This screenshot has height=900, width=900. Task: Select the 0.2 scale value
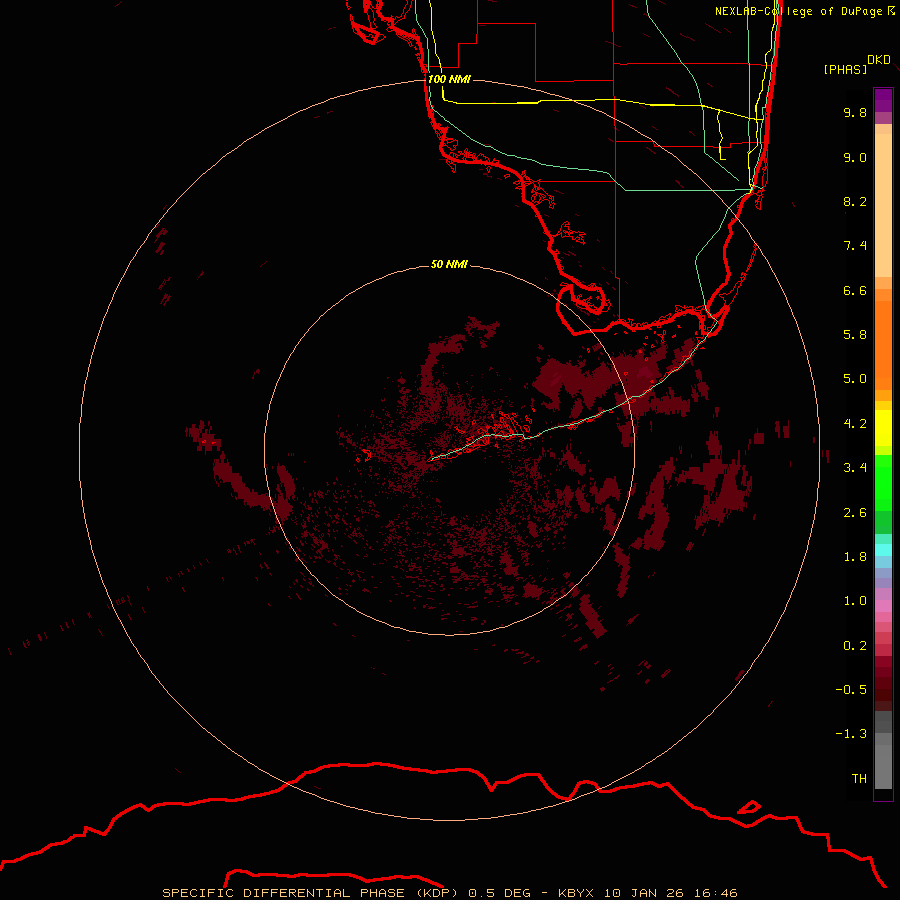click(855, 646)
